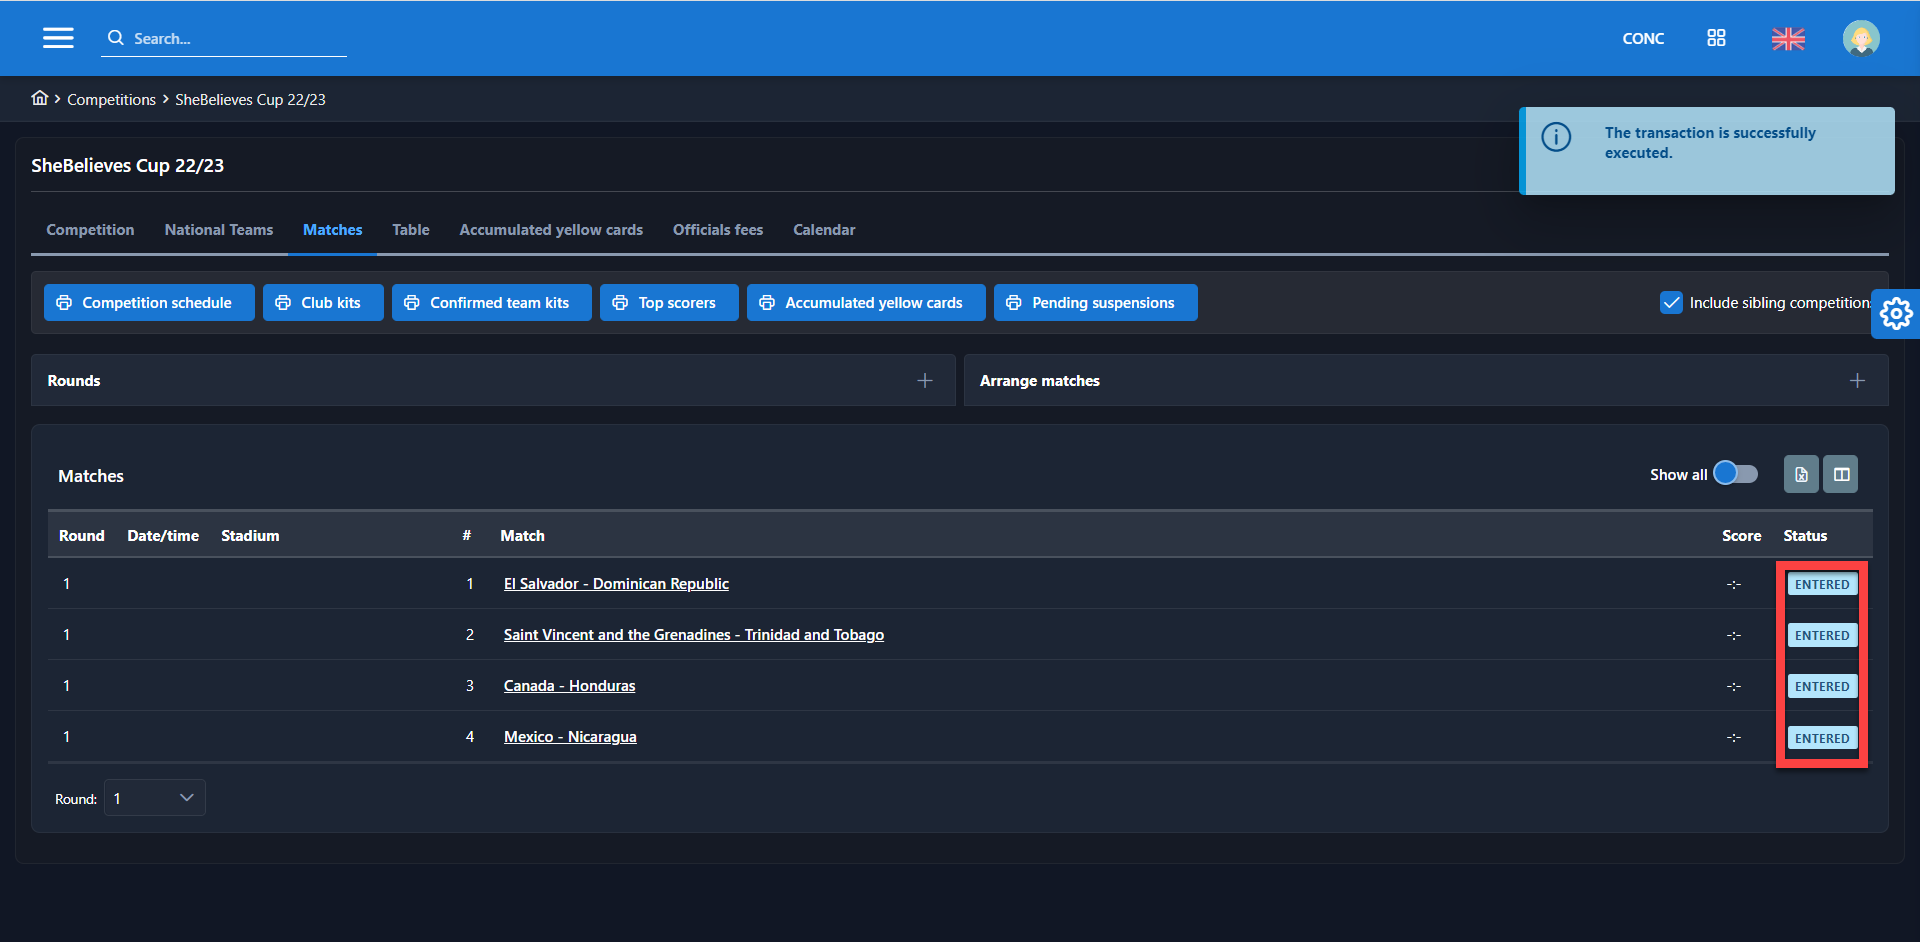The width and height of the screenshot is (1920, 942).
Task: Open the apps grid icon
Action: 1716,38
